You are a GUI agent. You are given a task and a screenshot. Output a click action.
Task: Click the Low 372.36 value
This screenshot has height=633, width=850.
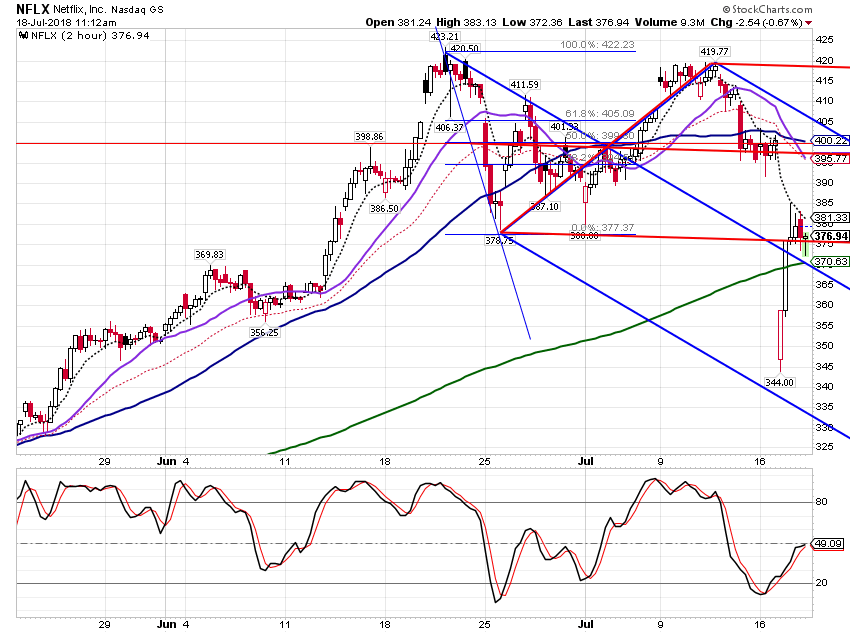[532, 22]
